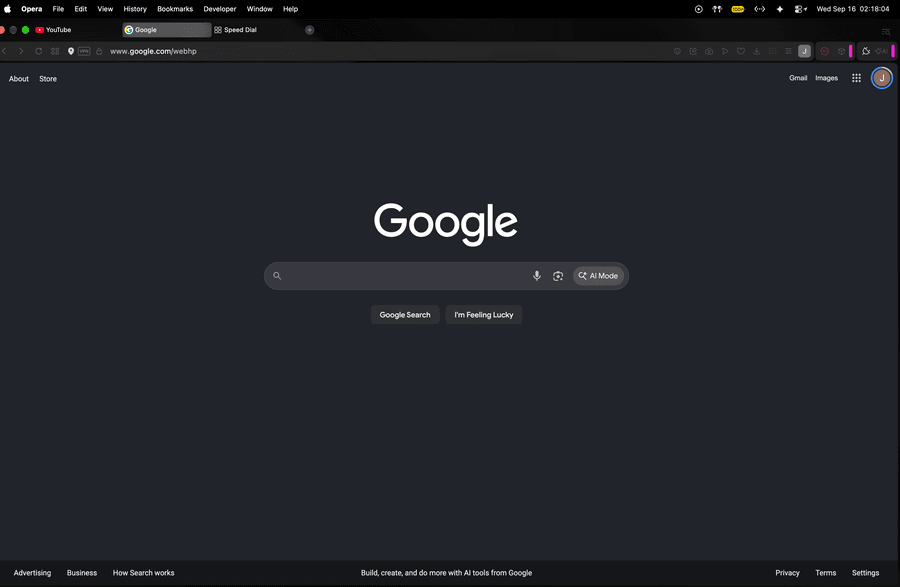Image resolution: width=900 pixels, height=587 pixels.
Task: Click the I'm Feeling Lucky button
Action: pos(483,314)
